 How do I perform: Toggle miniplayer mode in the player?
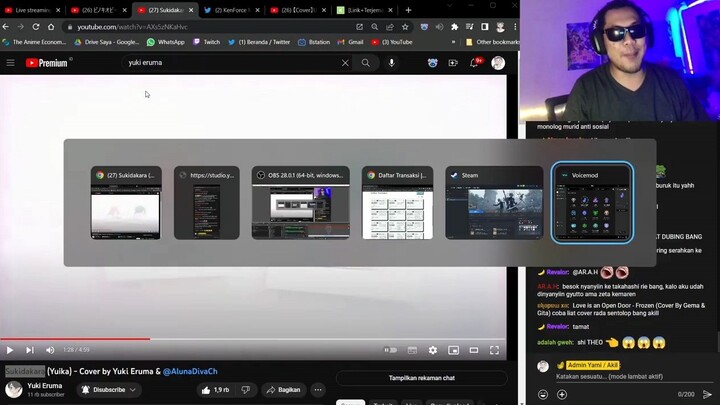[453, 350]
